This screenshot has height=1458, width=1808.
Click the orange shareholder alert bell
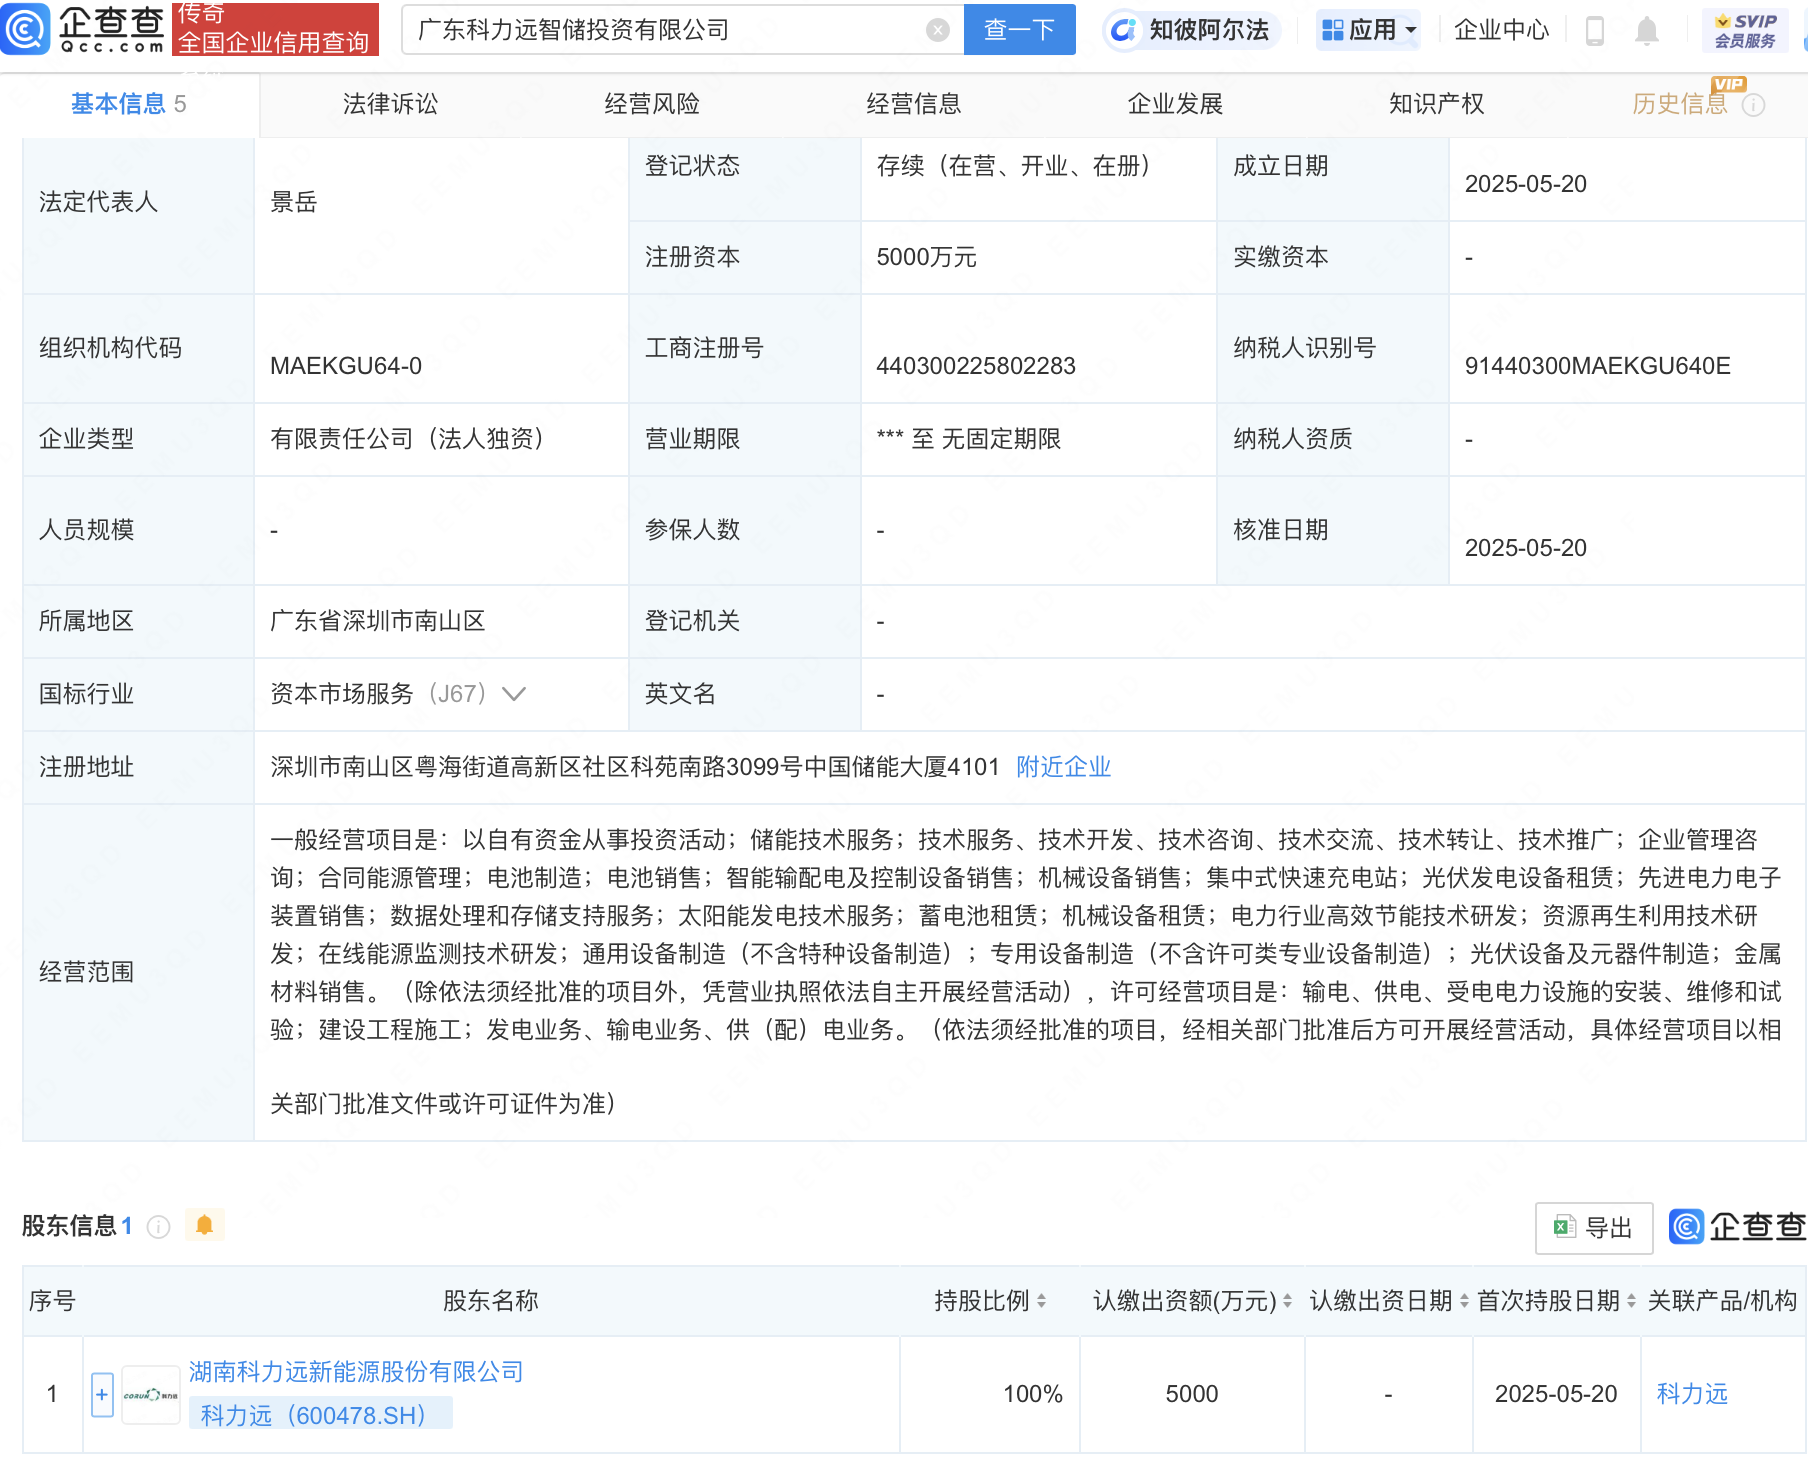pos(204,1225)
